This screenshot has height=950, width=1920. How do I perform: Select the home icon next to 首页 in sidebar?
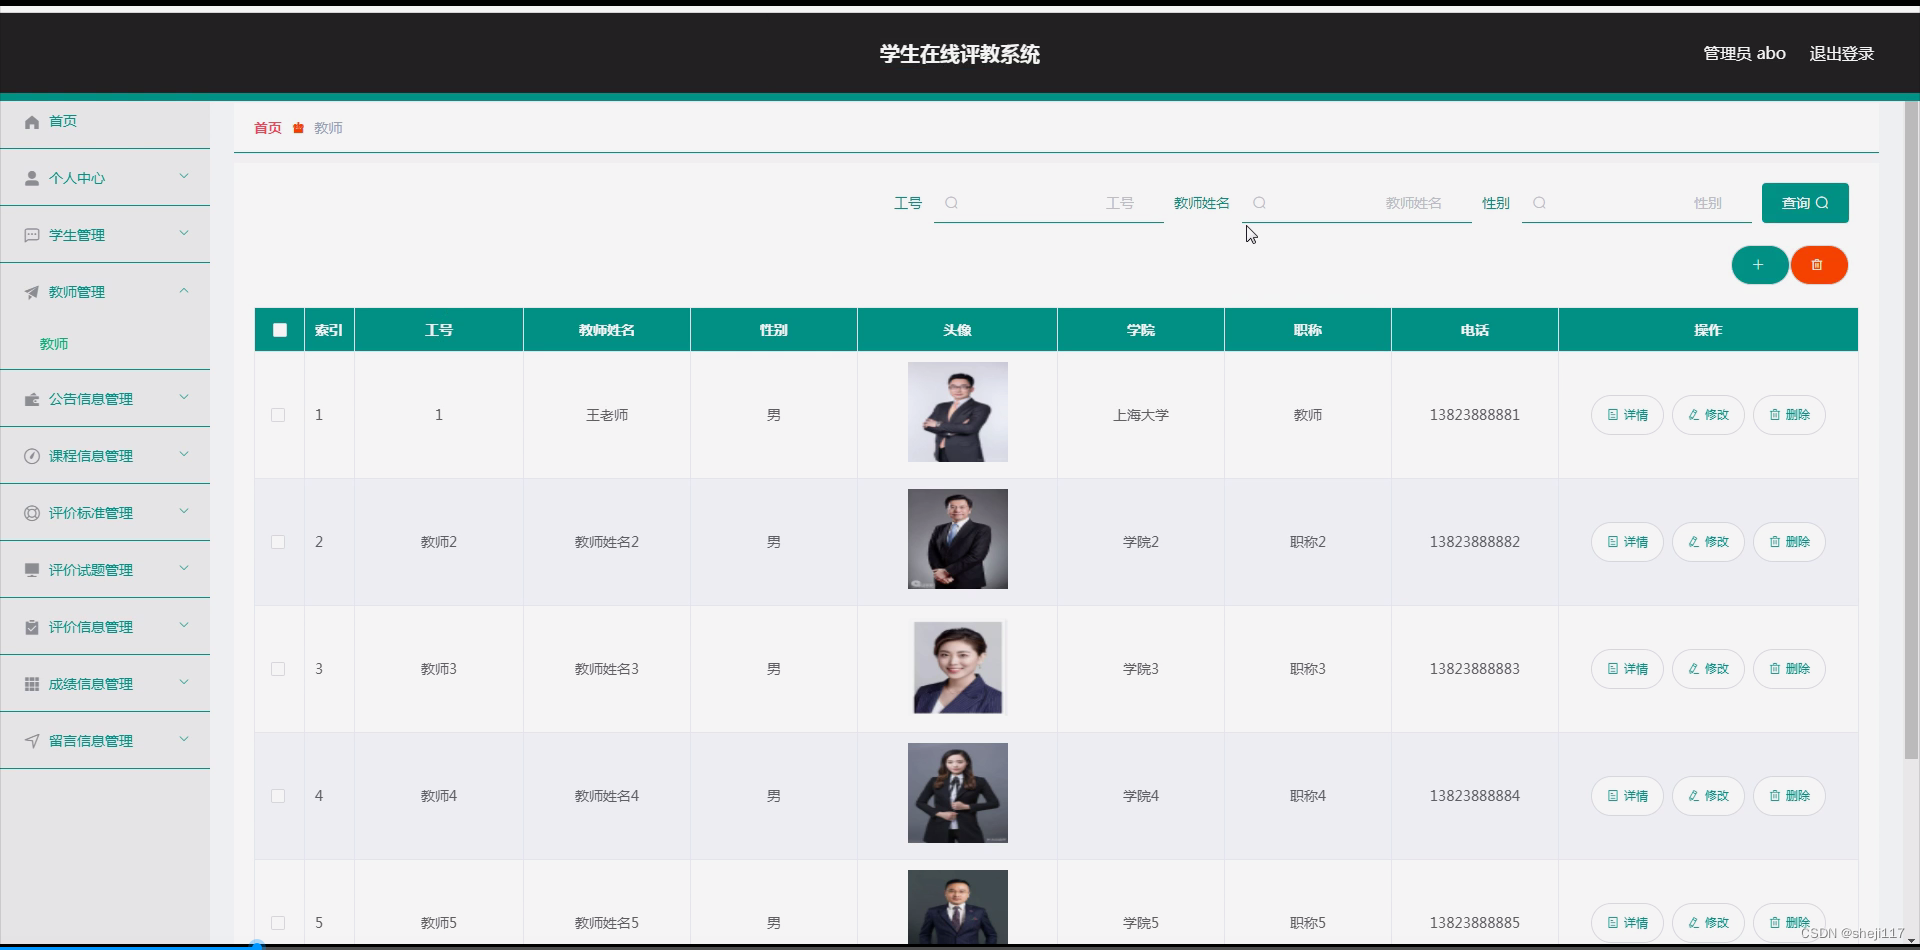(x=31, y=121)
